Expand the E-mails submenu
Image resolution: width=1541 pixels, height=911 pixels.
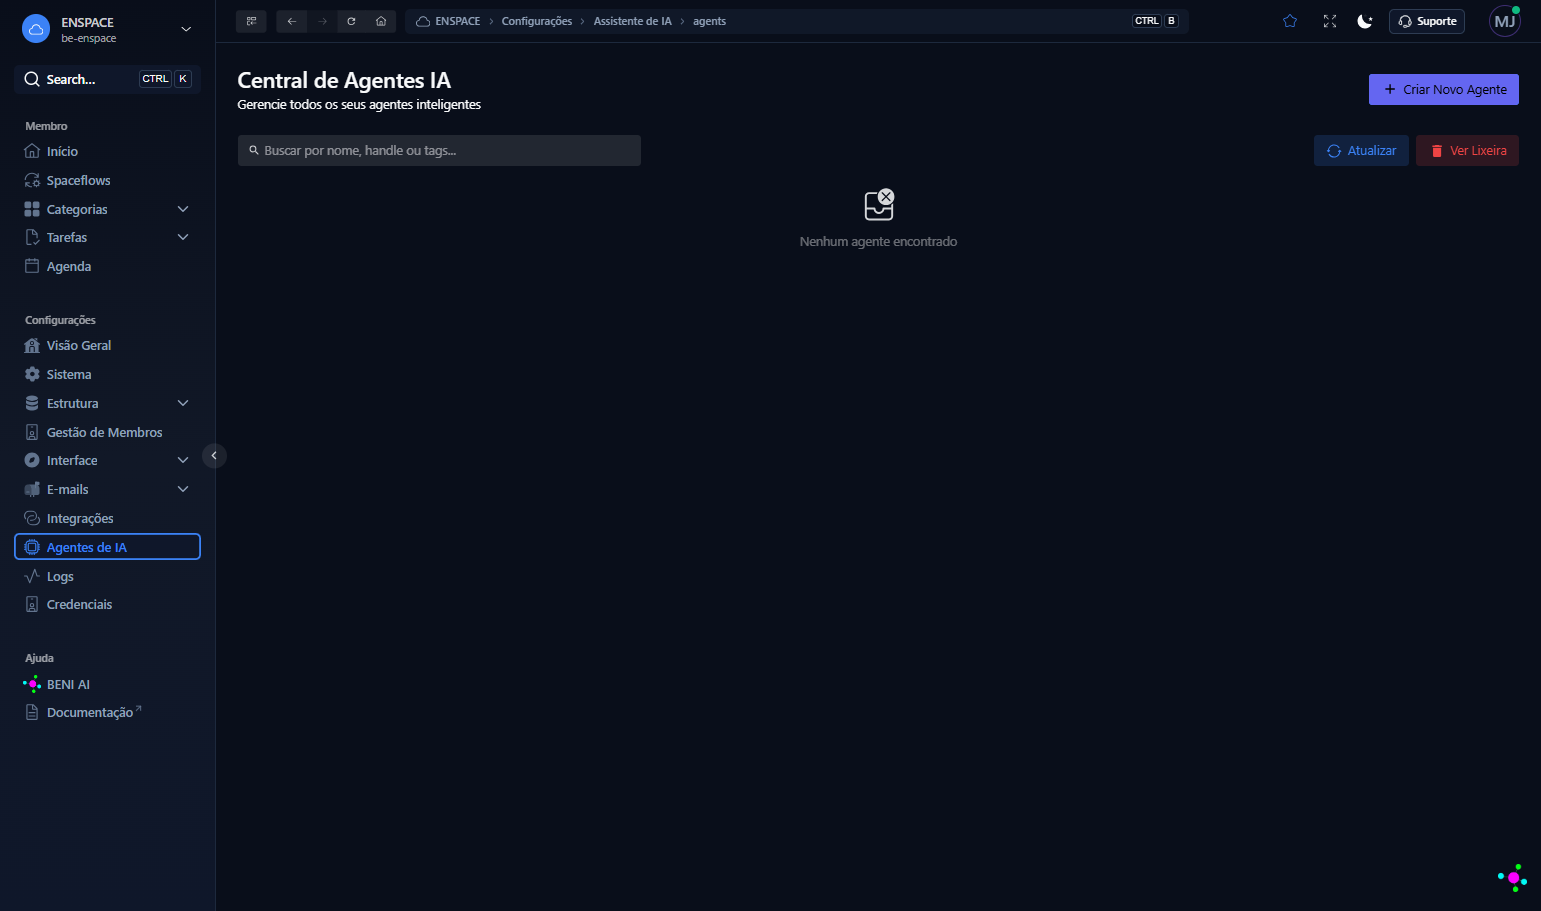point(183,489)
